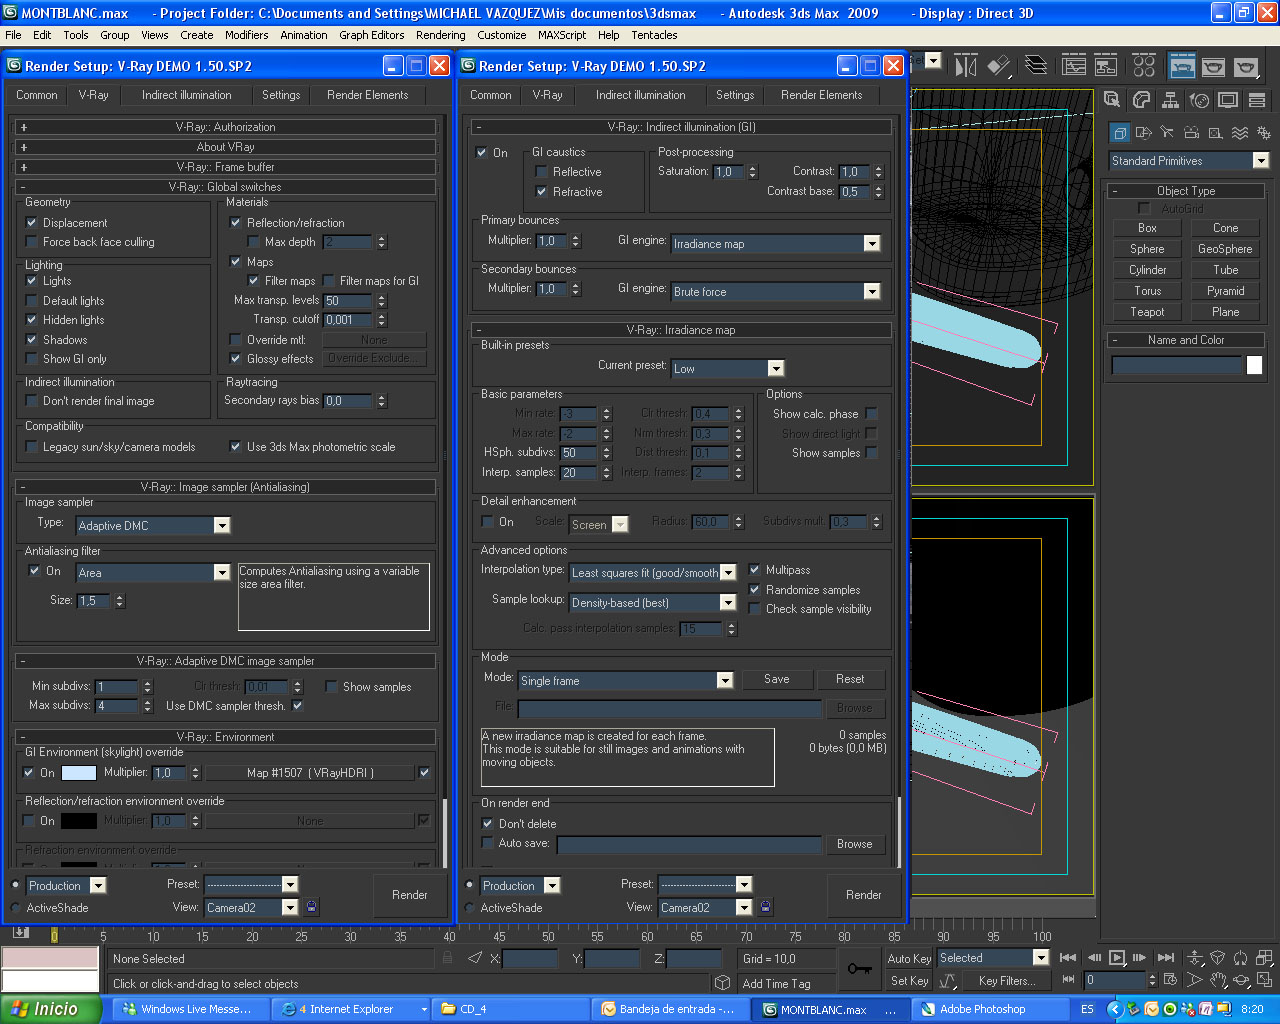This screenshot has height=1024, width=1280.
Task: Expand V-Ray Frame buffer rollout
Action: click(226, 167)
